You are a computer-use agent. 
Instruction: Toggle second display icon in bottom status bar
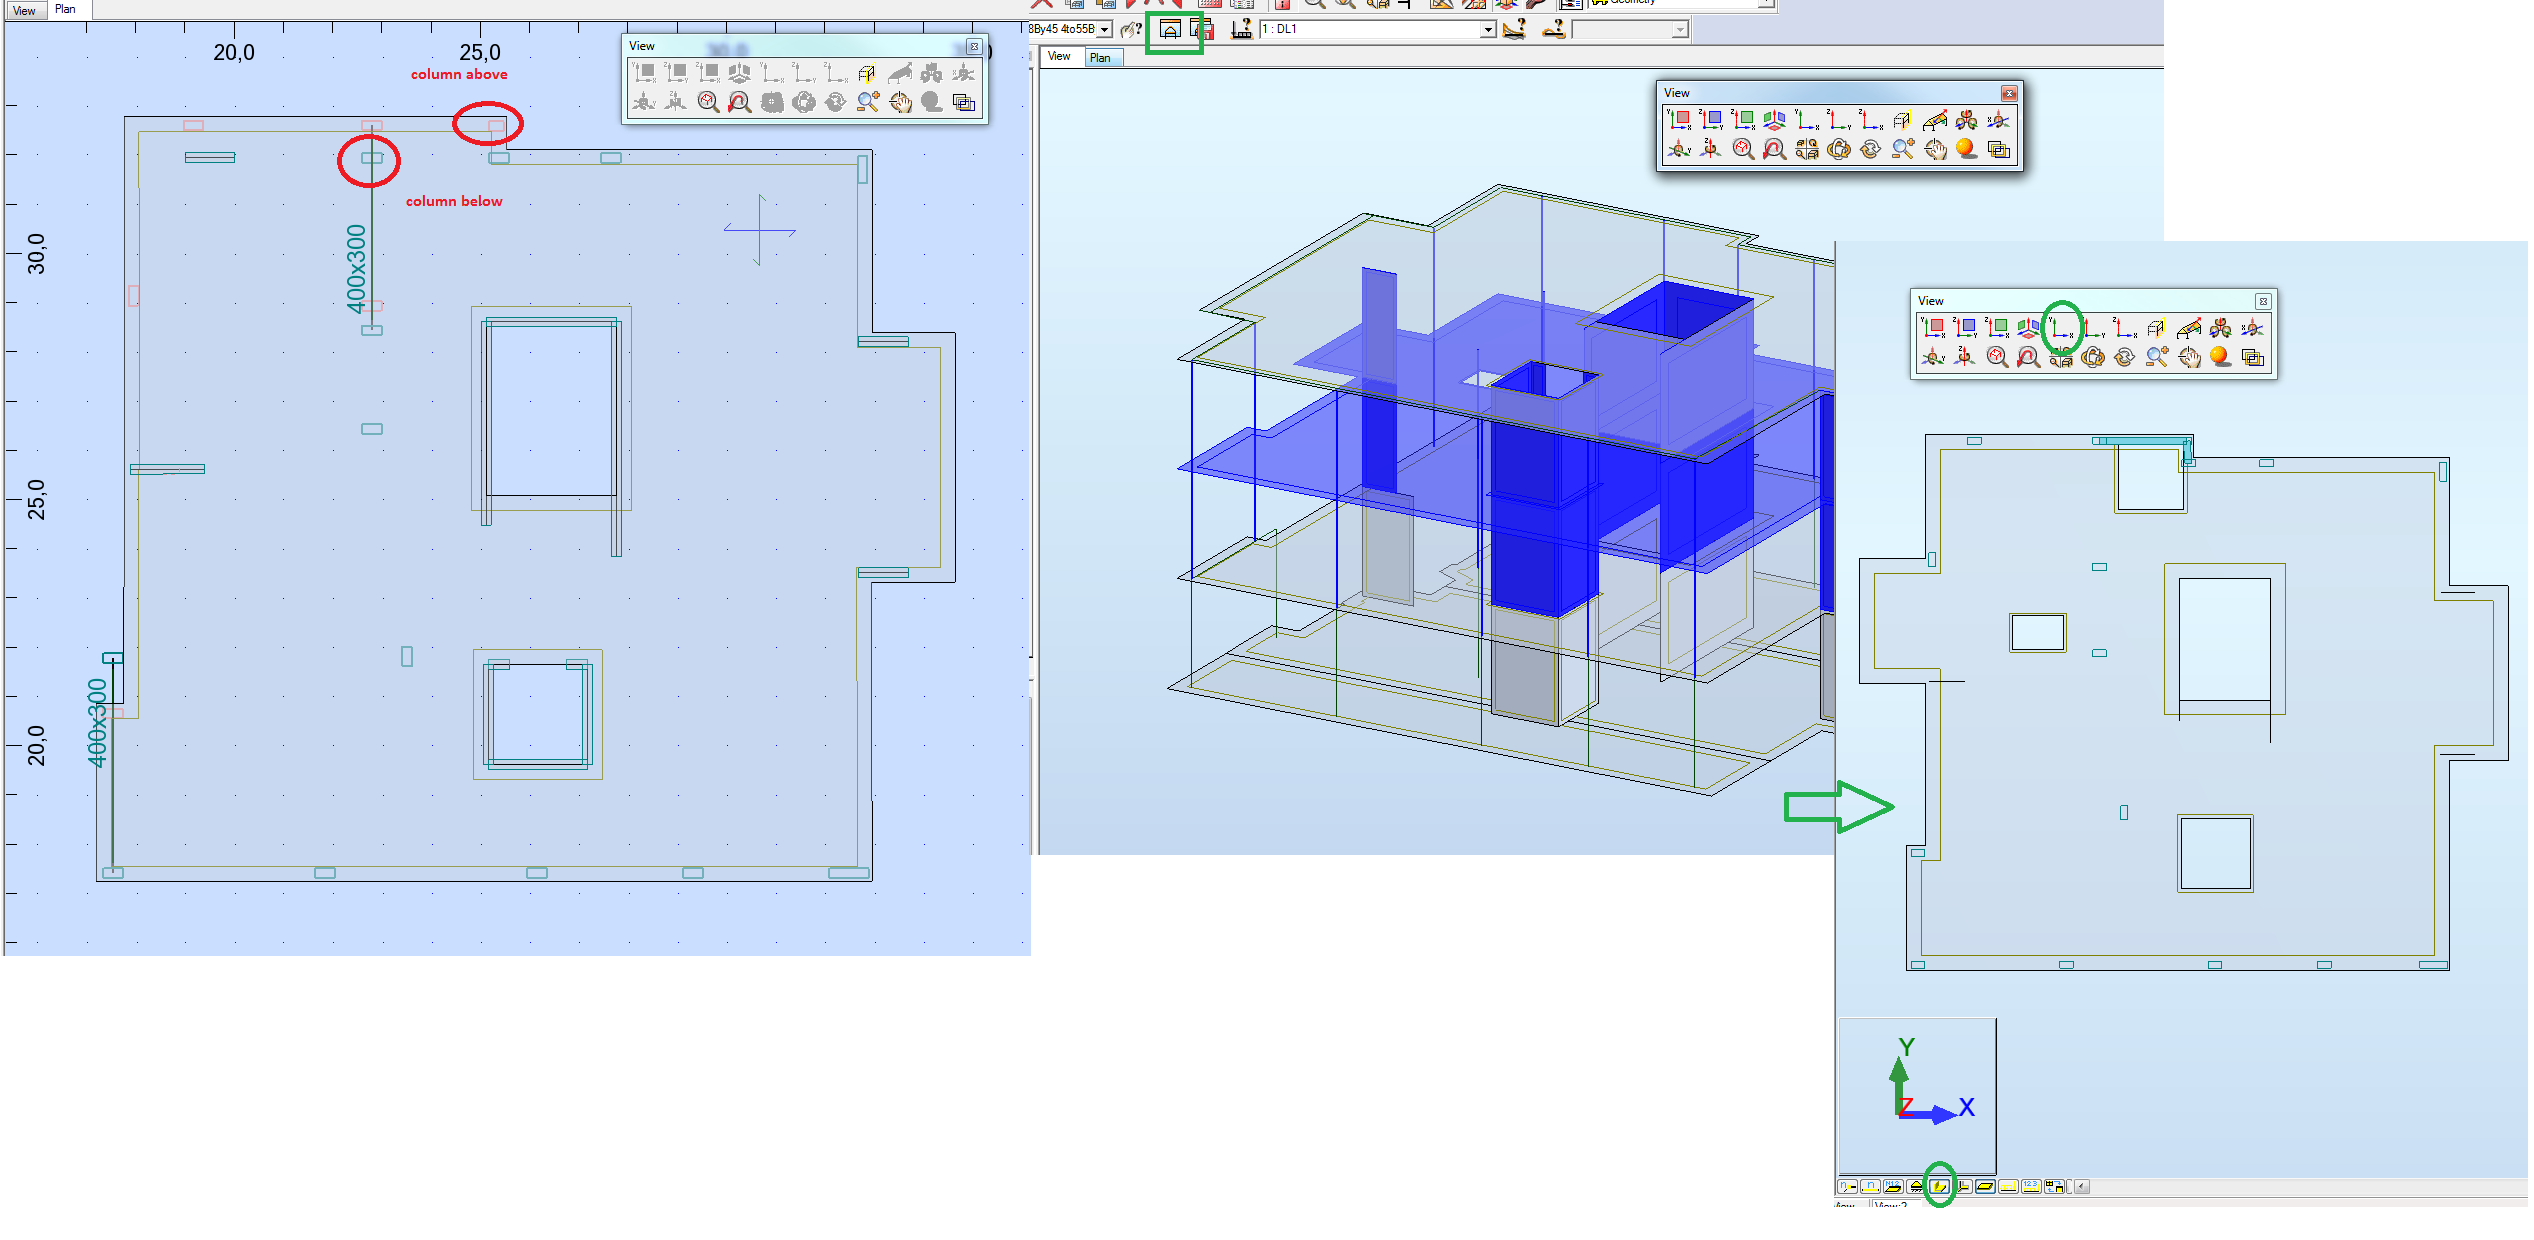[x=1871, y=1187]
